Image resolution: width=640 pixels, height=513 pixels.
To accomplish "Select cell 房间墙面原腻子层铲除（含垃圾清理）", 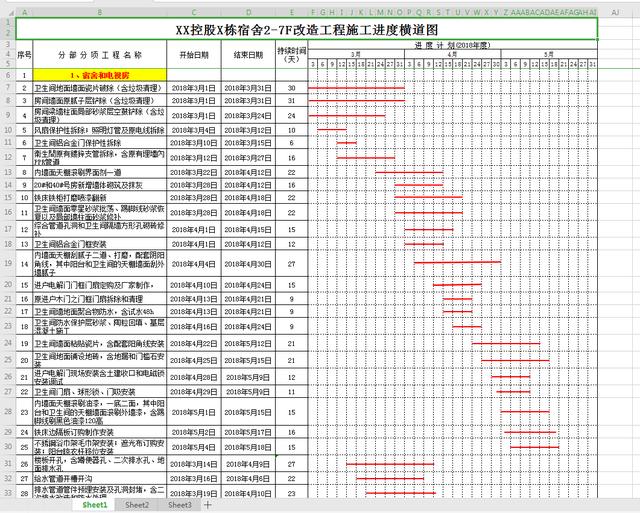I will coord(100,100).
